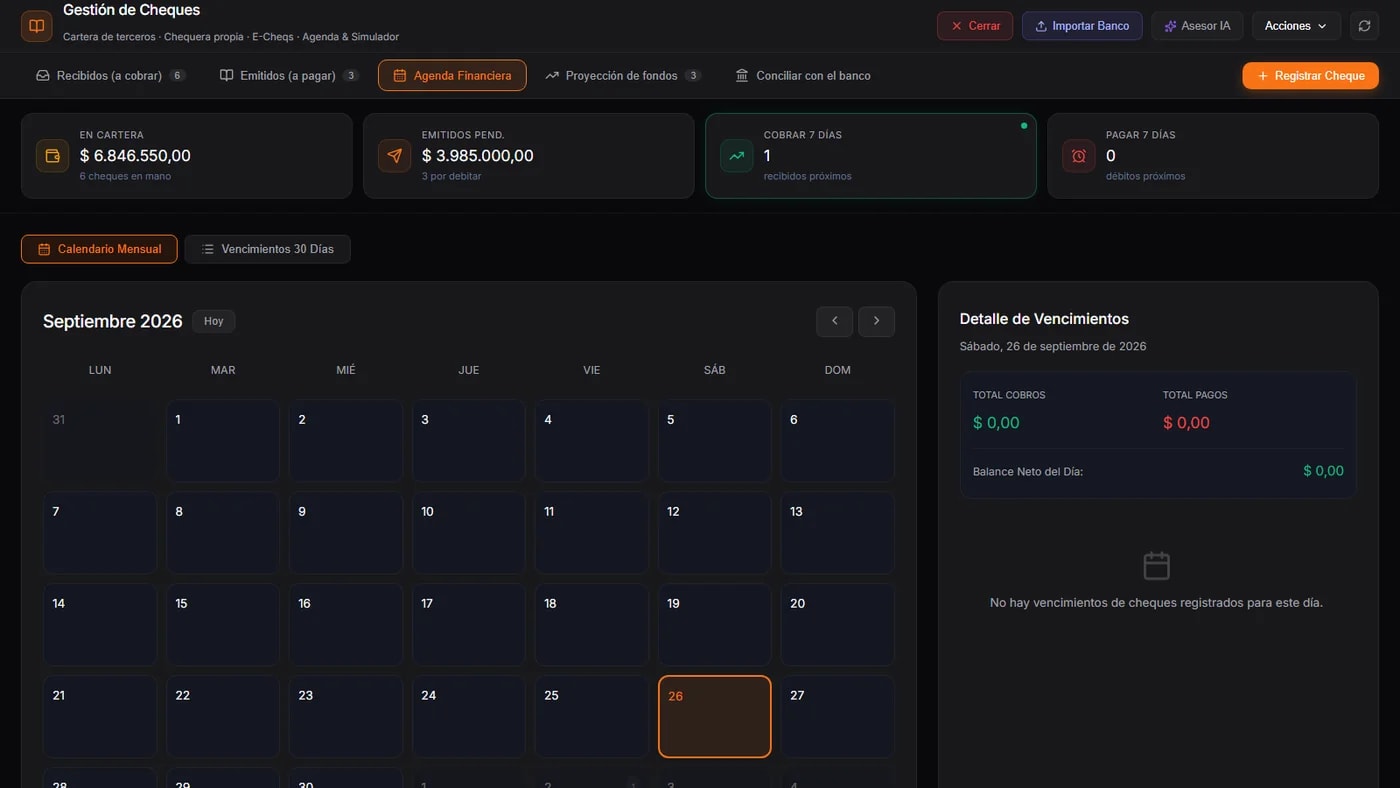Click the alarm clock icon in Pagar 7 Días card
1400x788 pixels.
(x=1078, y=156)
